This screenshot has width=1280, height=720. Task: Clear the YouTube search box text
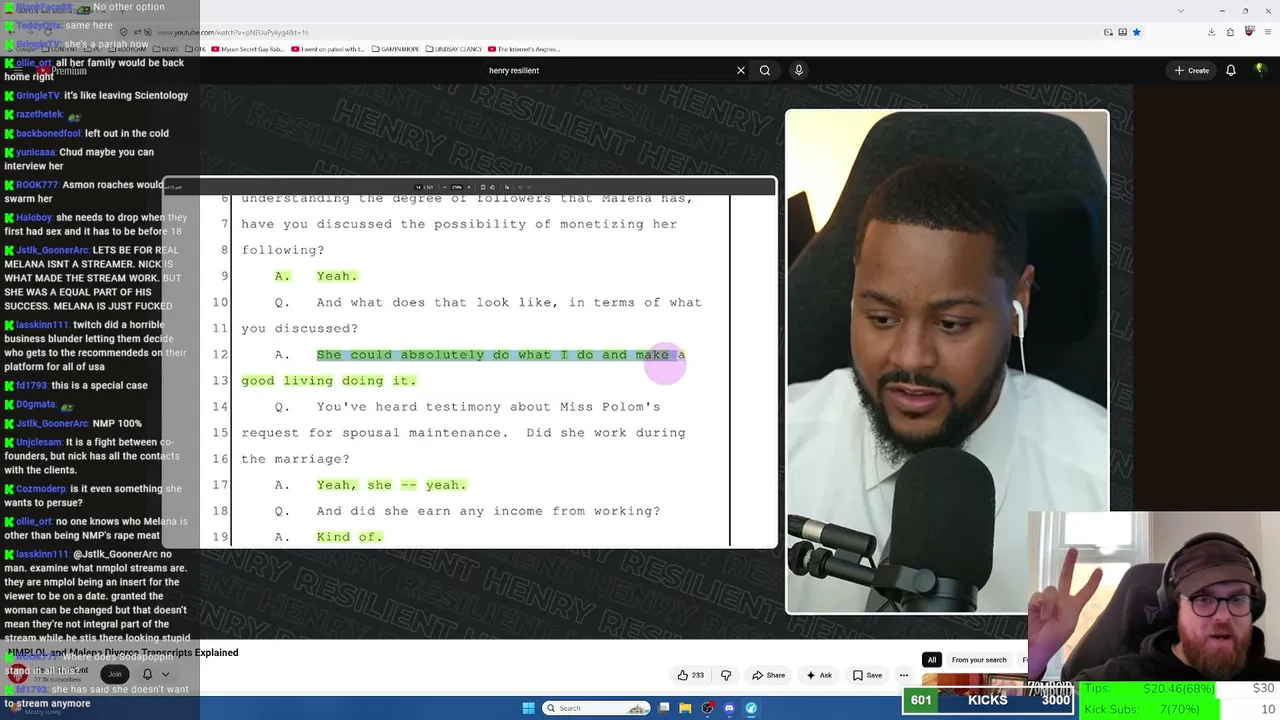tap(740, 70)
